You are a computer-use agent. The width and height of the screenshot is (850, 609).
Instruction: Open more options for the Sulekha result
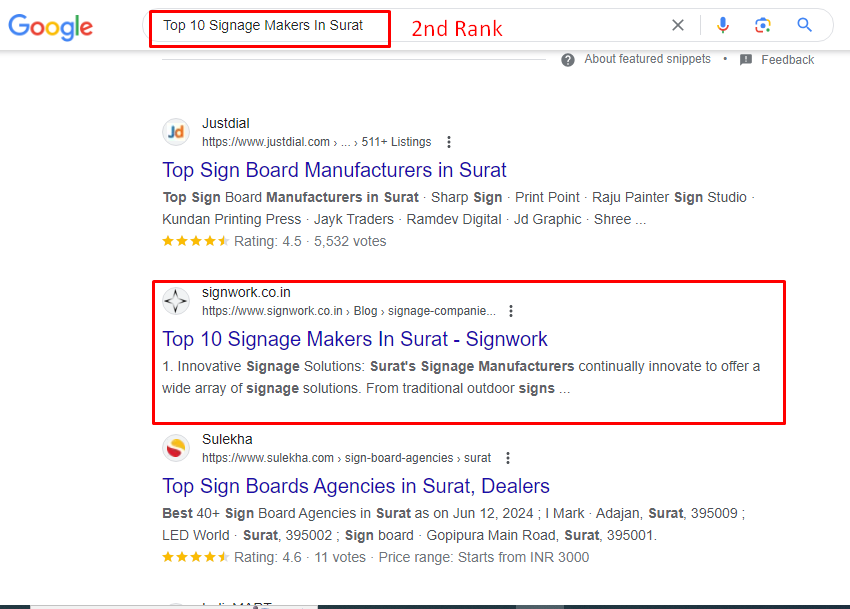[x=508, y=458]
